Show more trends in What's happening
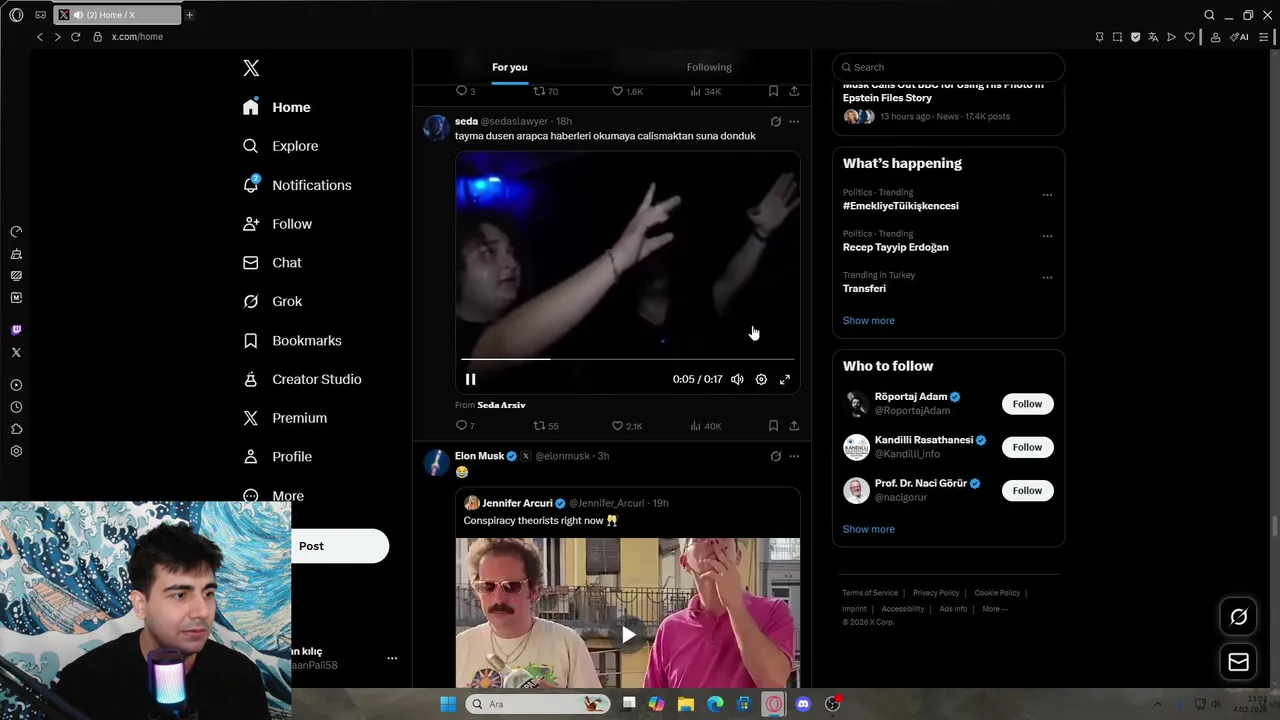The height and width of the screenshot is (720, 1280). [x=868, y=320]
